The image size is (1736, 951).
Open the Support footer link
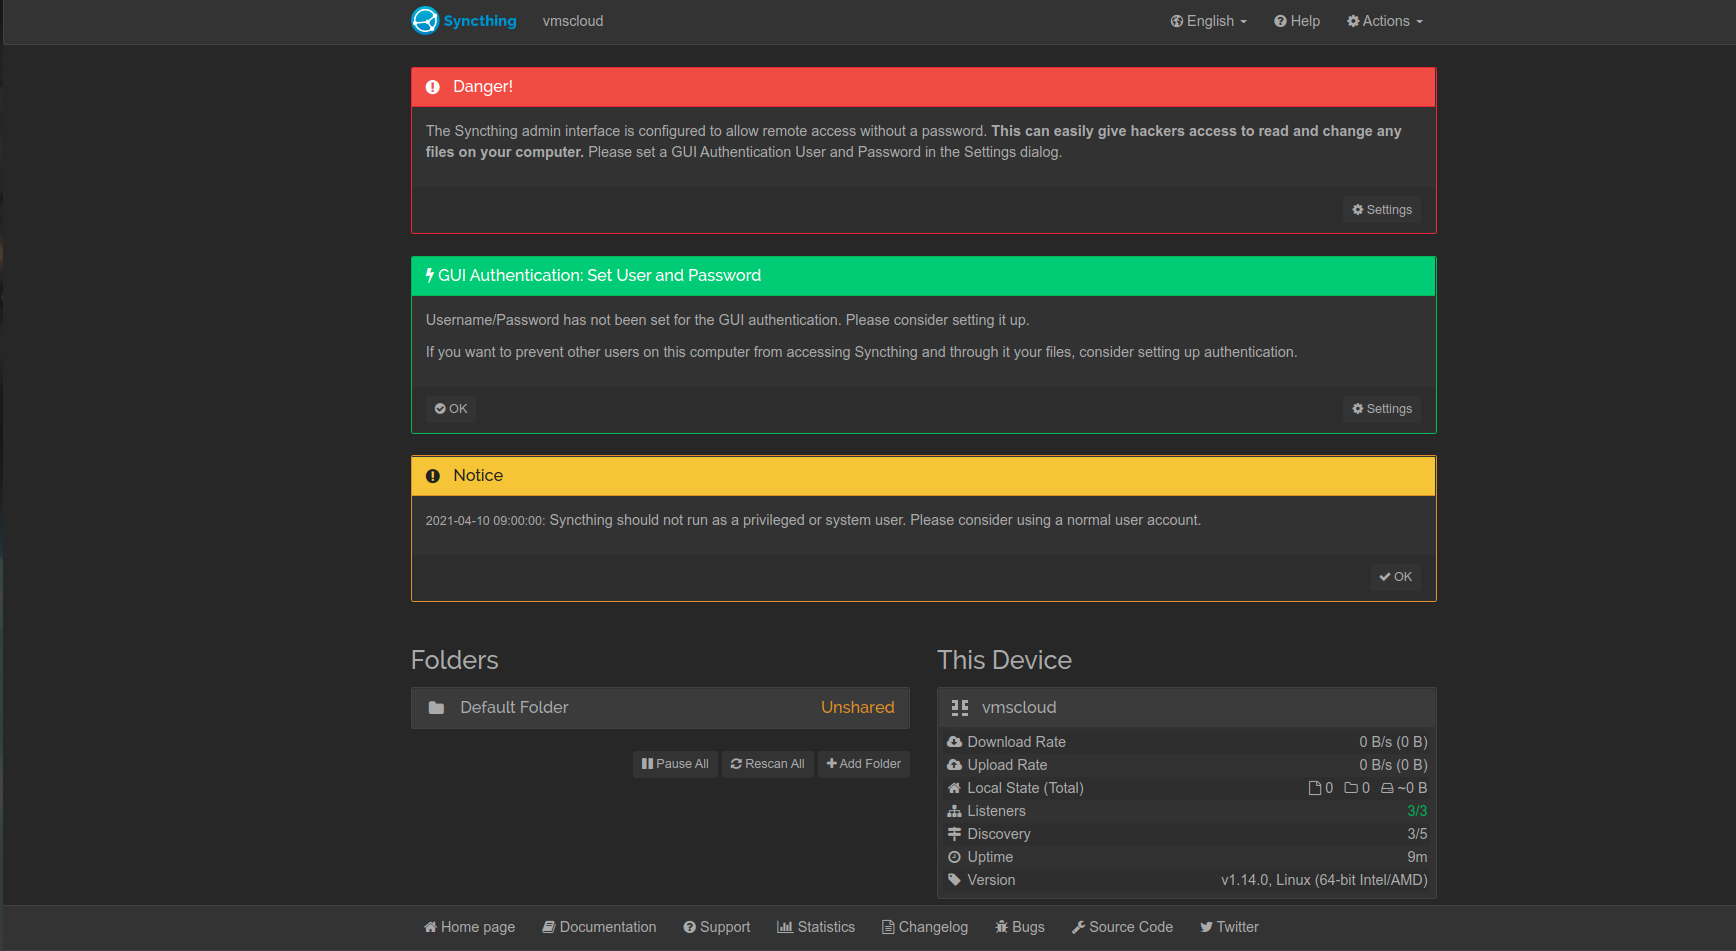[717, 927]
